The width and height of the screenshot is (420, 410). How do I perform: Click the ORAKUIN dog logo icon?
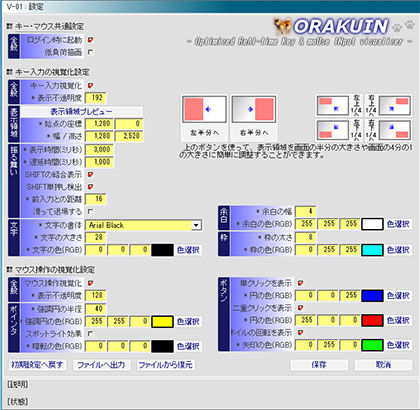tap(282, 27)
